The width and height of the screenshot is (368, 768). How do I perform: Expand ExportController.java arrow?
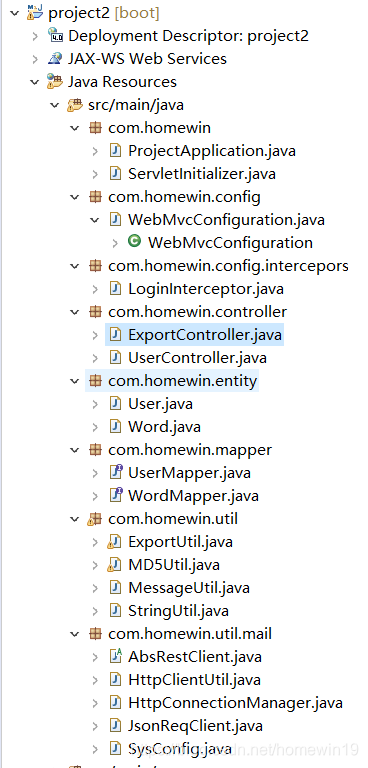click(95, 335)
